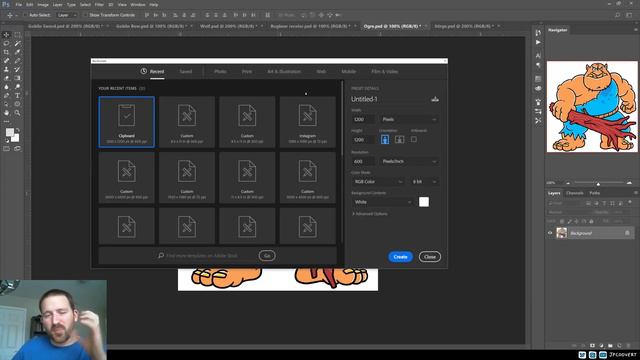
Task: Open the 8 bit depth dropdown
Action: (x=424, y=182)
